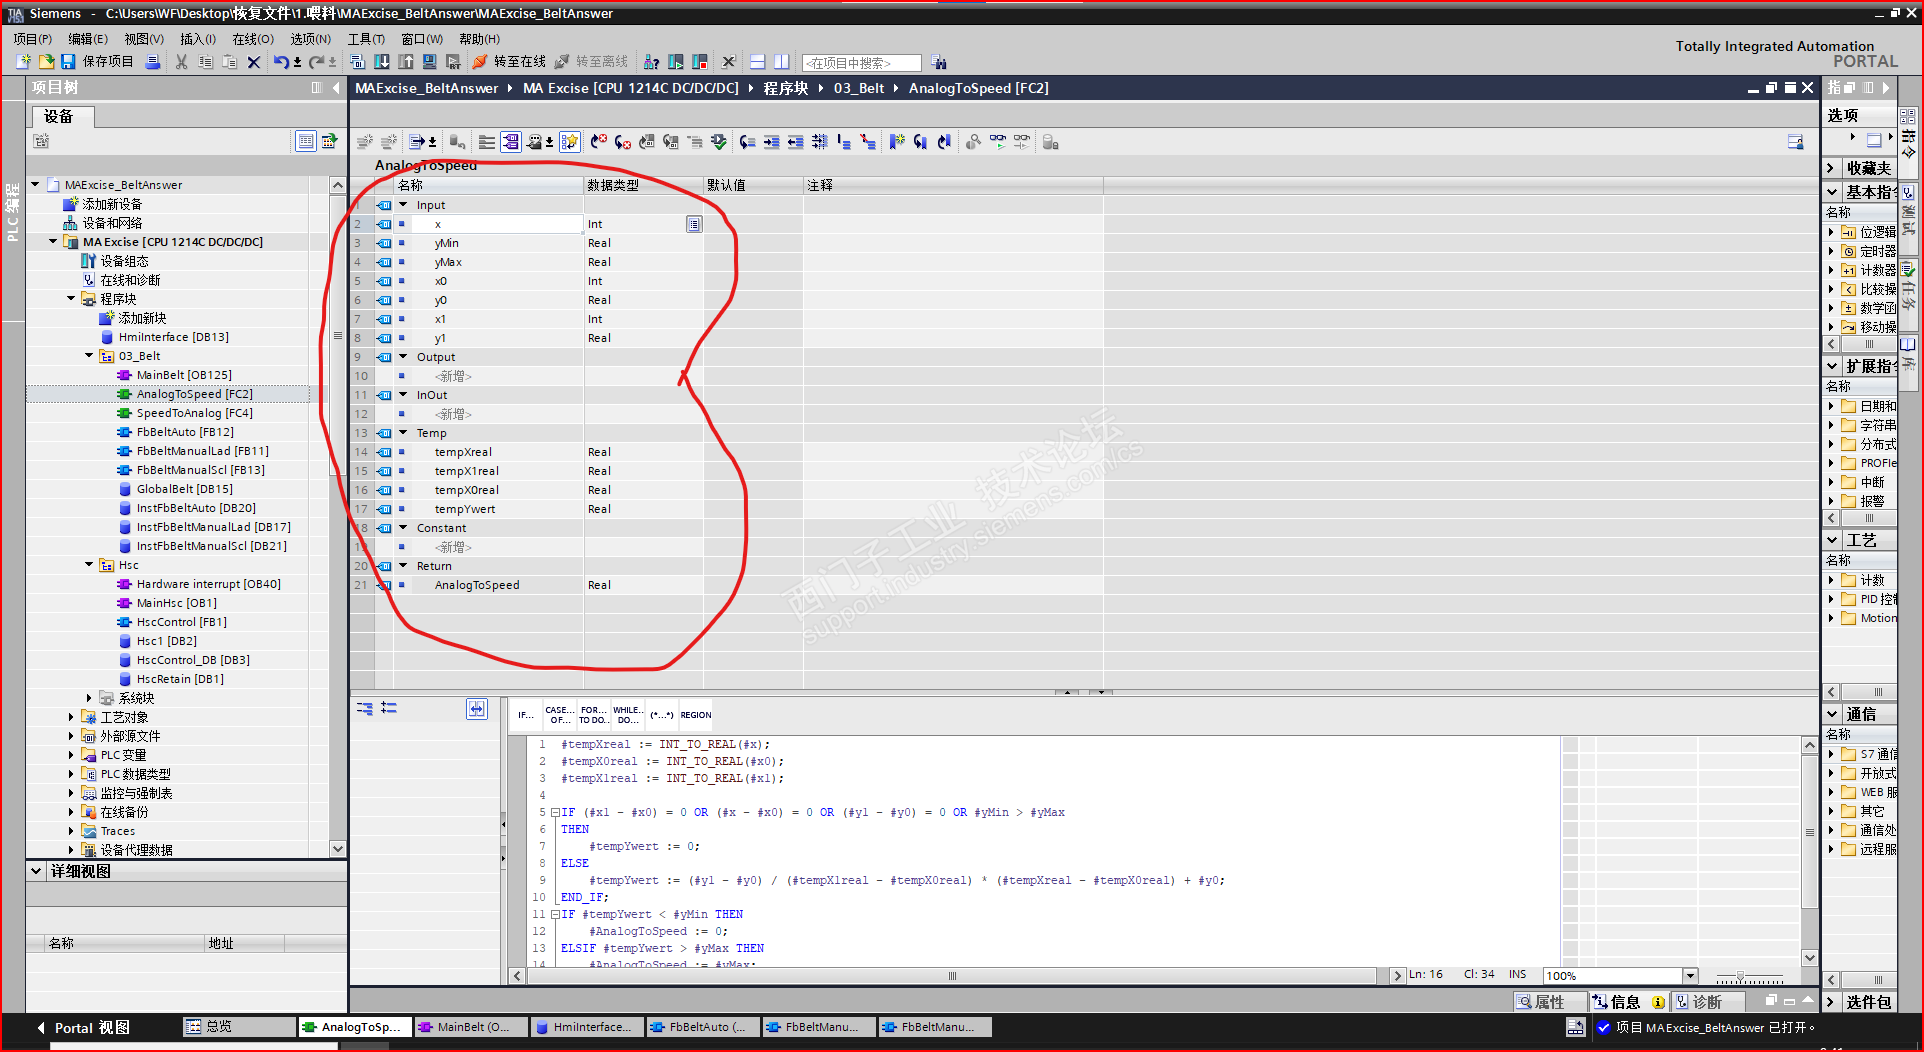This screenshot has width=1924, height=1052.
Task: Click the new project icon in the main toolbar
Action: click(x=23, y=62)
